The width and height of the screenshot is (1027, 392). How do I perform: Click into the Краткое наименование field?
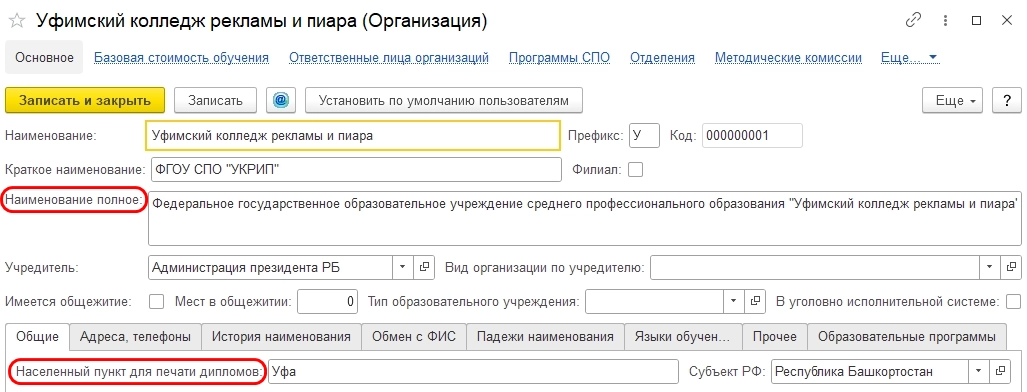tap(356, 170)
